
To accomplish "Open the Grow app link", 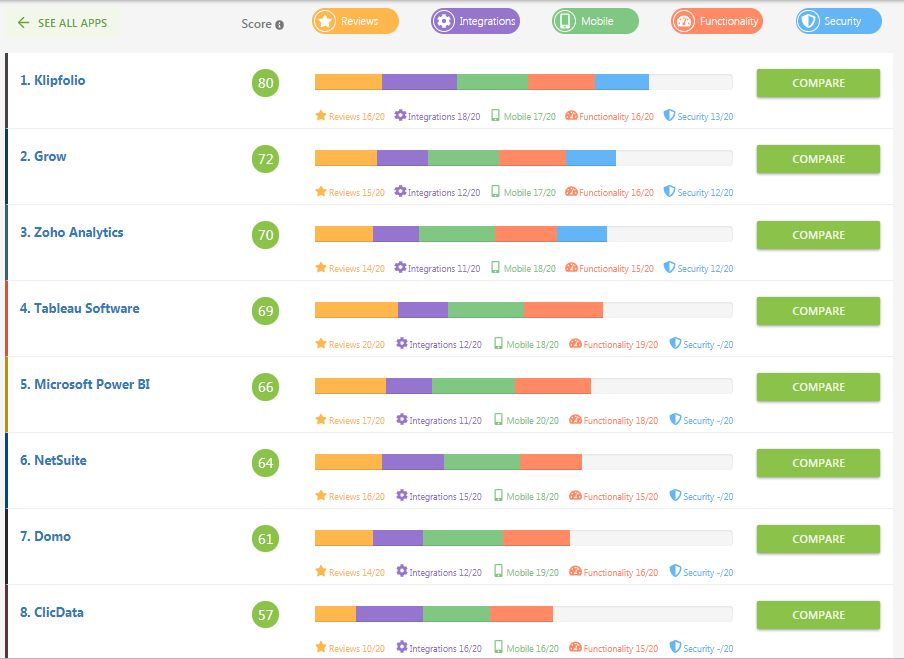I will point(43,156).
